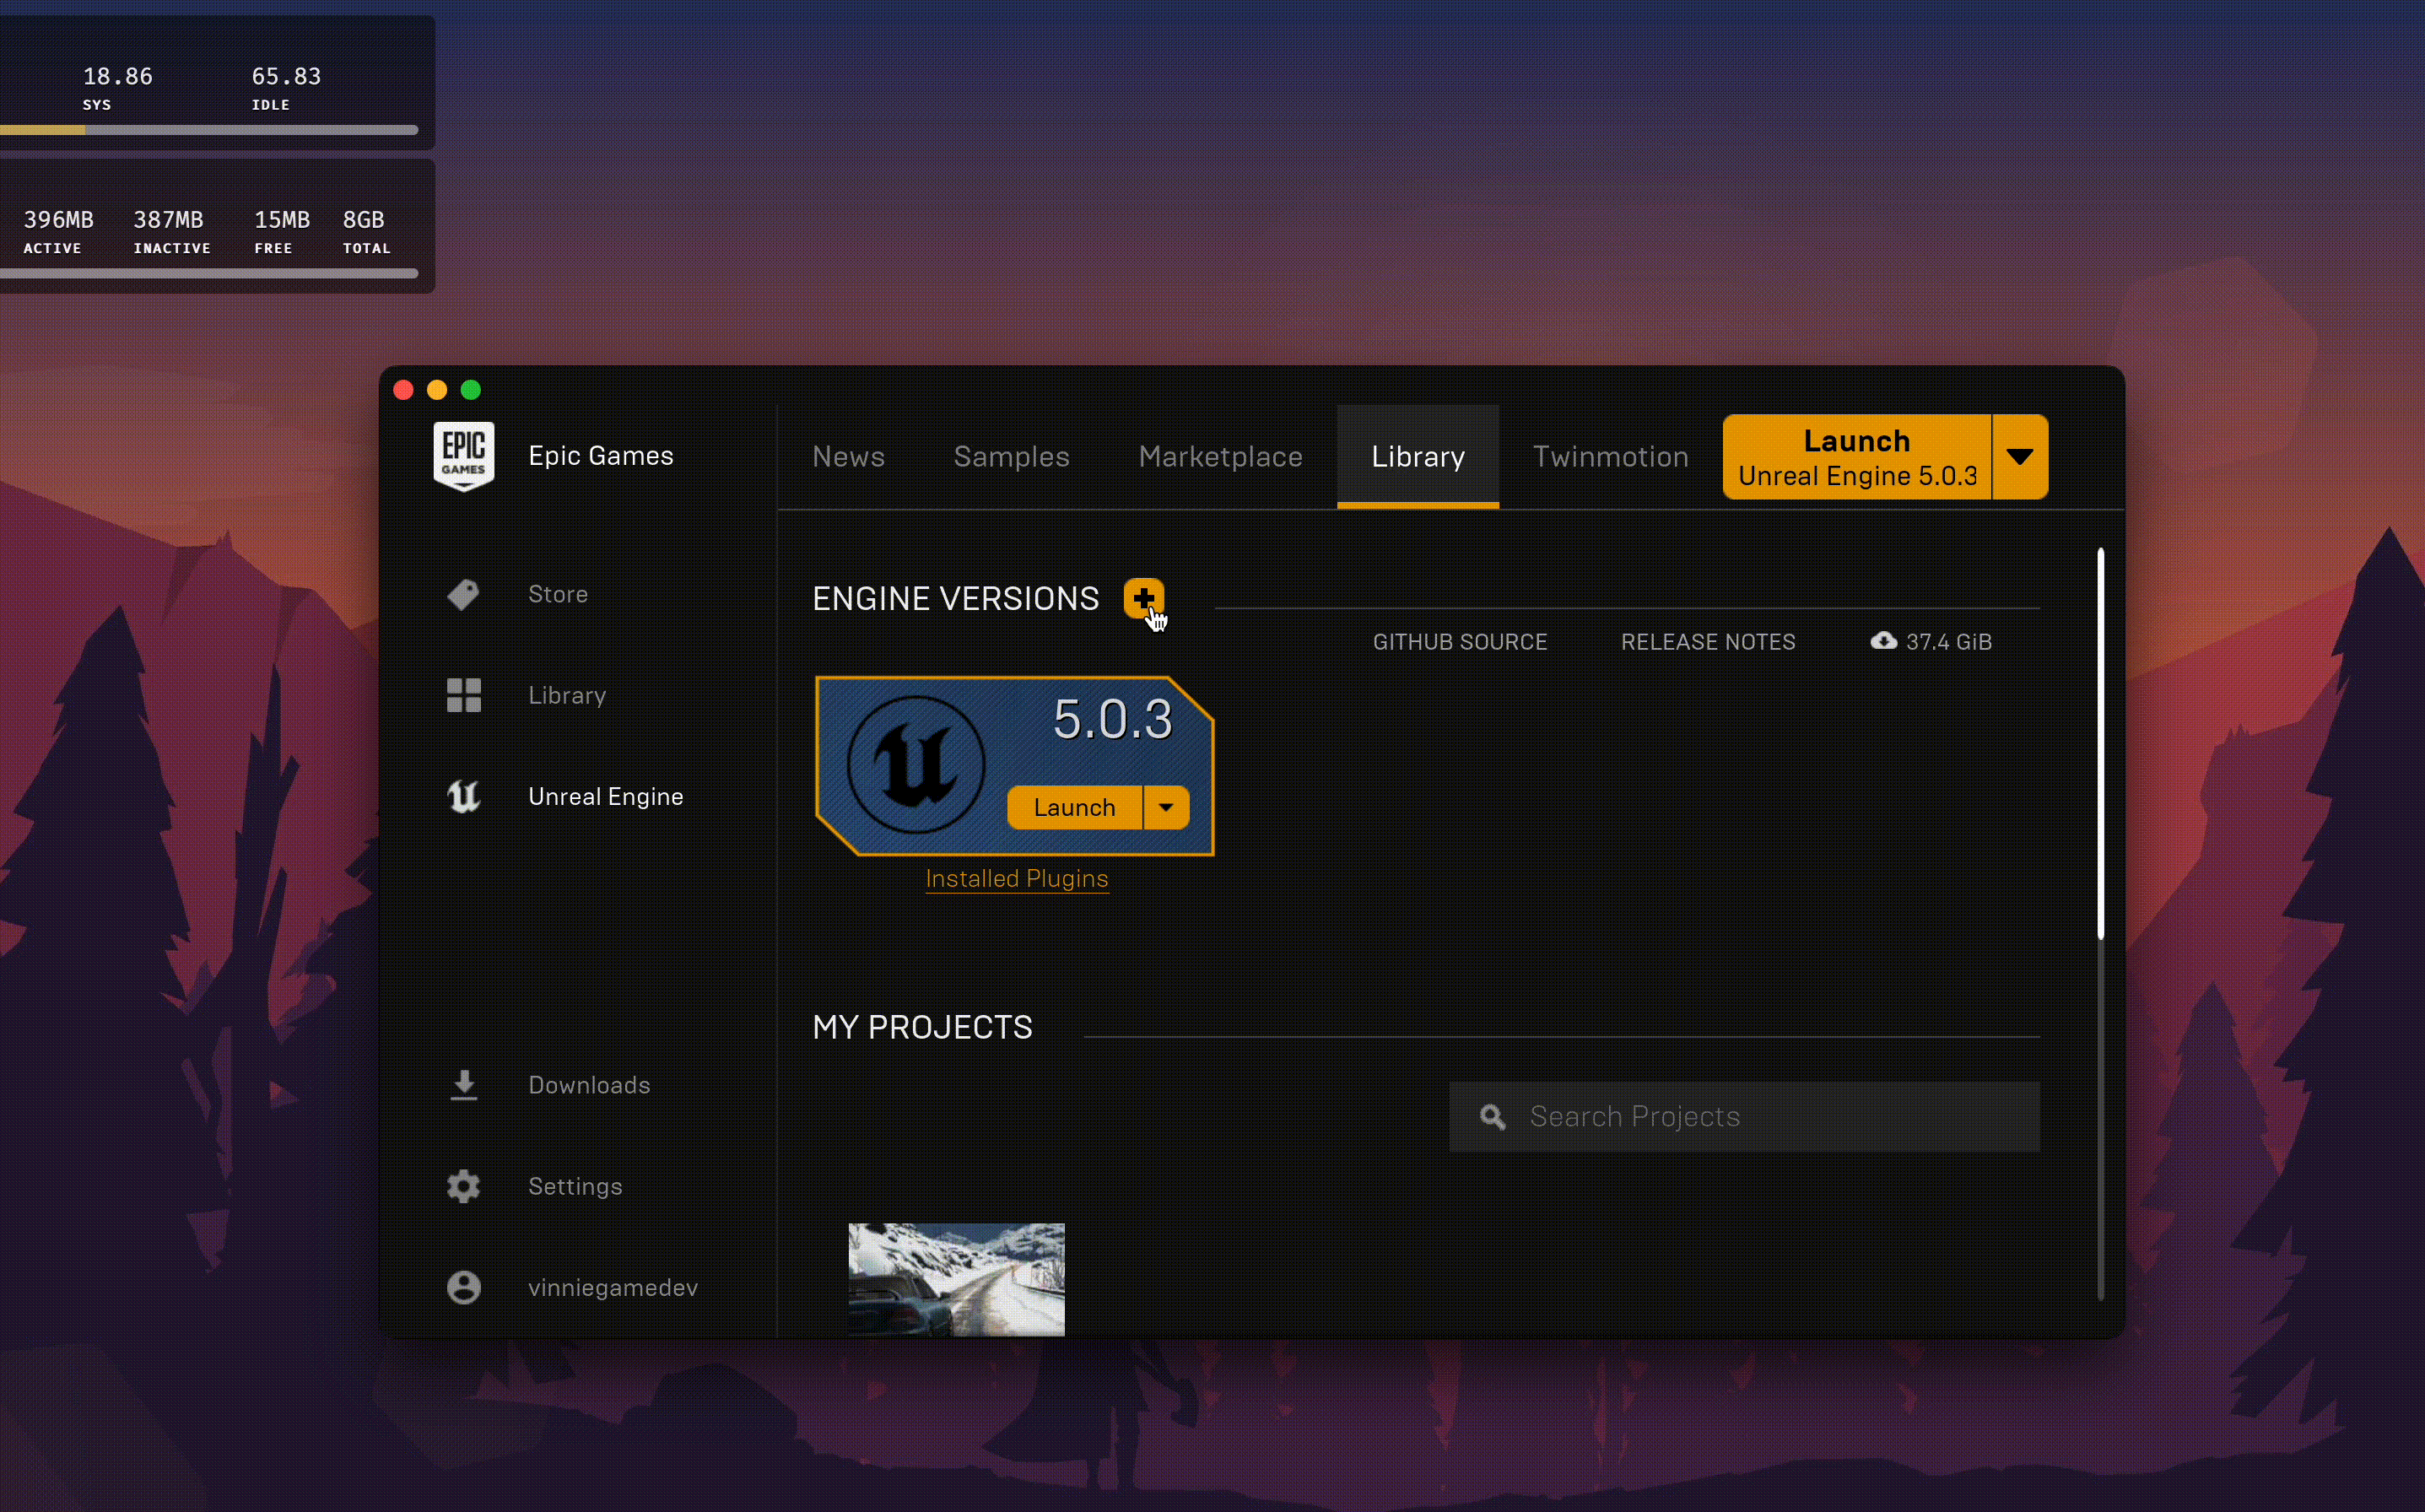Select the Library tab in top bar

(x=1417, y=457)
